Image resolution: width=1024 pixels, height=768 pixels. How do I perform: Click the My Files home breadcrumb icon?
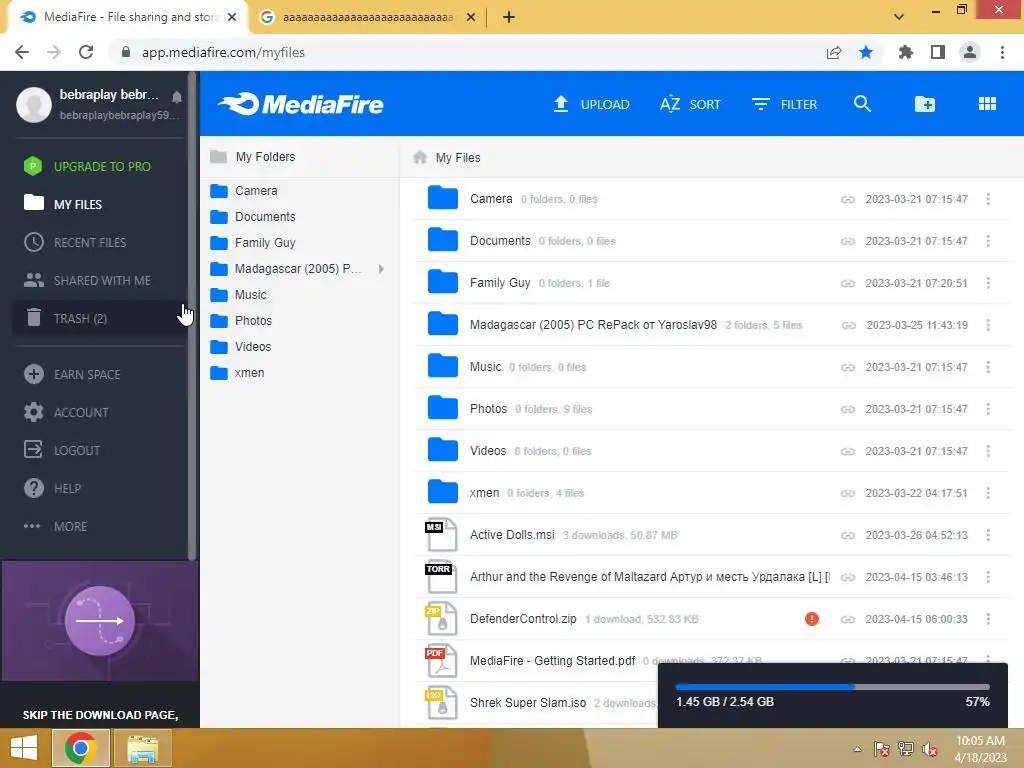pyautogui.click(x=420, y=157)
